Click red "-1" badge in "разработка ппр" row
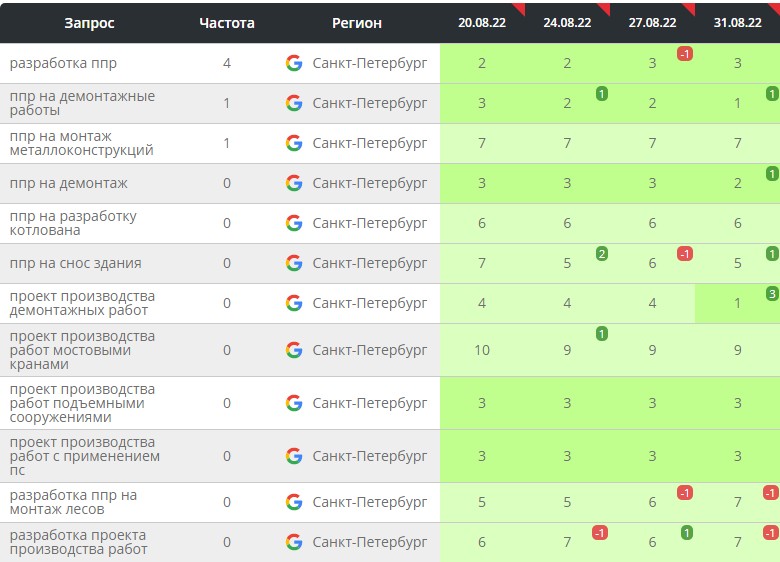780x562 pixels. click(x=685, y=53)
